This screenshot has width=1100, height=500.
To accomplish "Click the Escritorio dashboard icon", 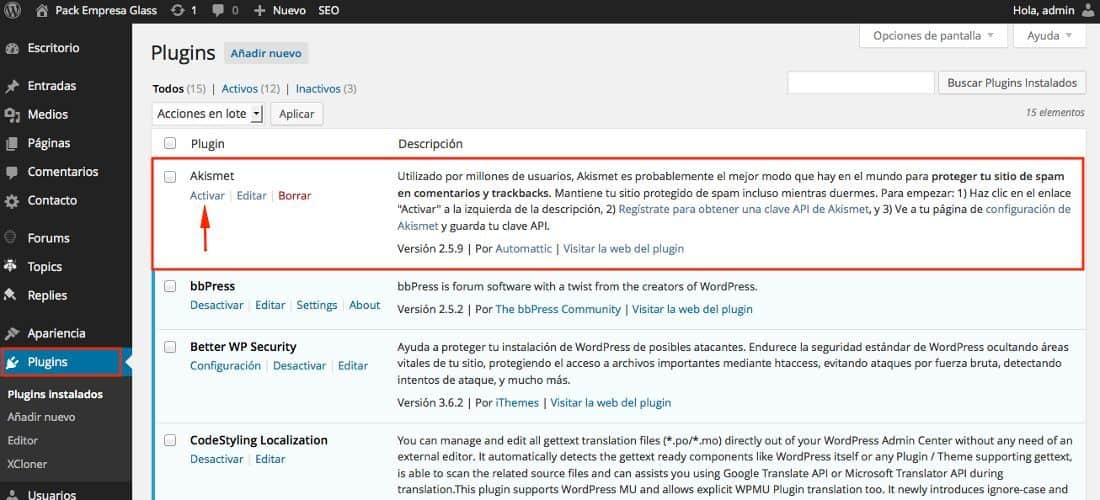I will tap(11, 48).
